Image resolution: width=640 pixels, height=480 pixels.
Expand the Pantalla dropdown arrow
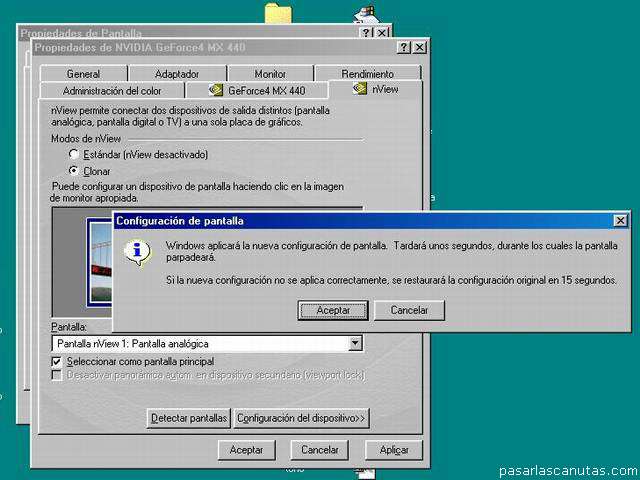coord(355,343)
